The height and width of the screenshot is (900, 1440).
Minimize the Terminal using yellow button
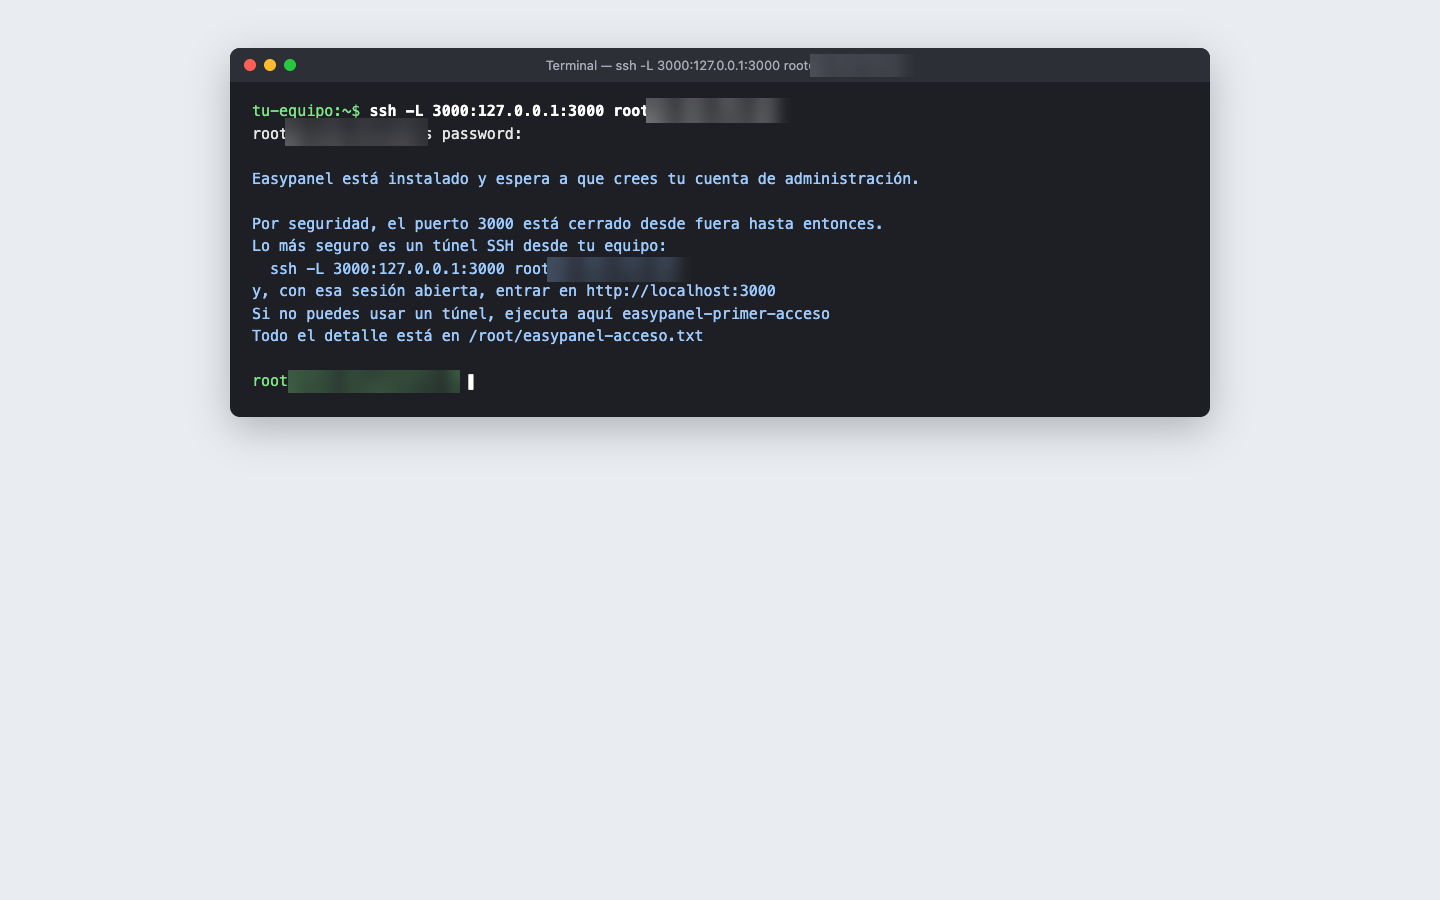[x=270, y=65]
